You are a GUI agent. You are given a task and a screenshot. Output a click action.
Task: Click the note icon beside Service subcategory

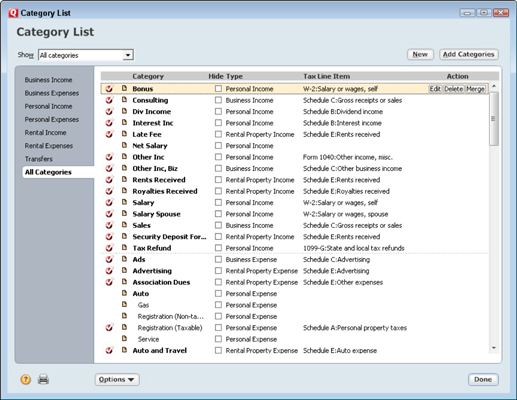(124, 338)
